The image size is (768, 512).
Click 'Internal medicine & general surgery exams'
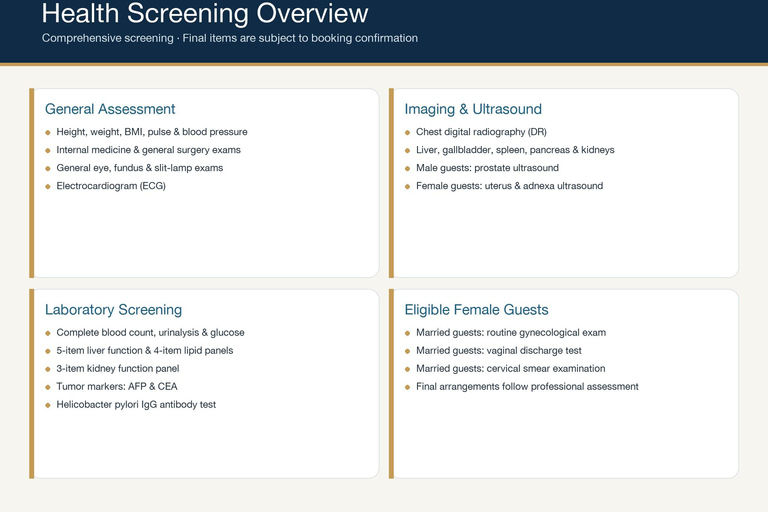[148, 150]
